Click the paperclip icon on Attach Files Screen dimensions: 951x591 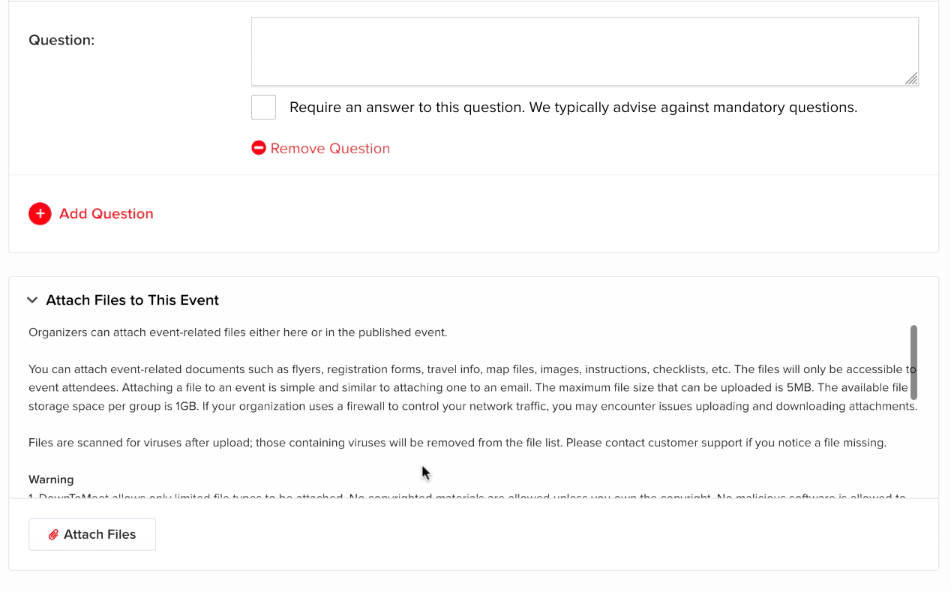54,535
